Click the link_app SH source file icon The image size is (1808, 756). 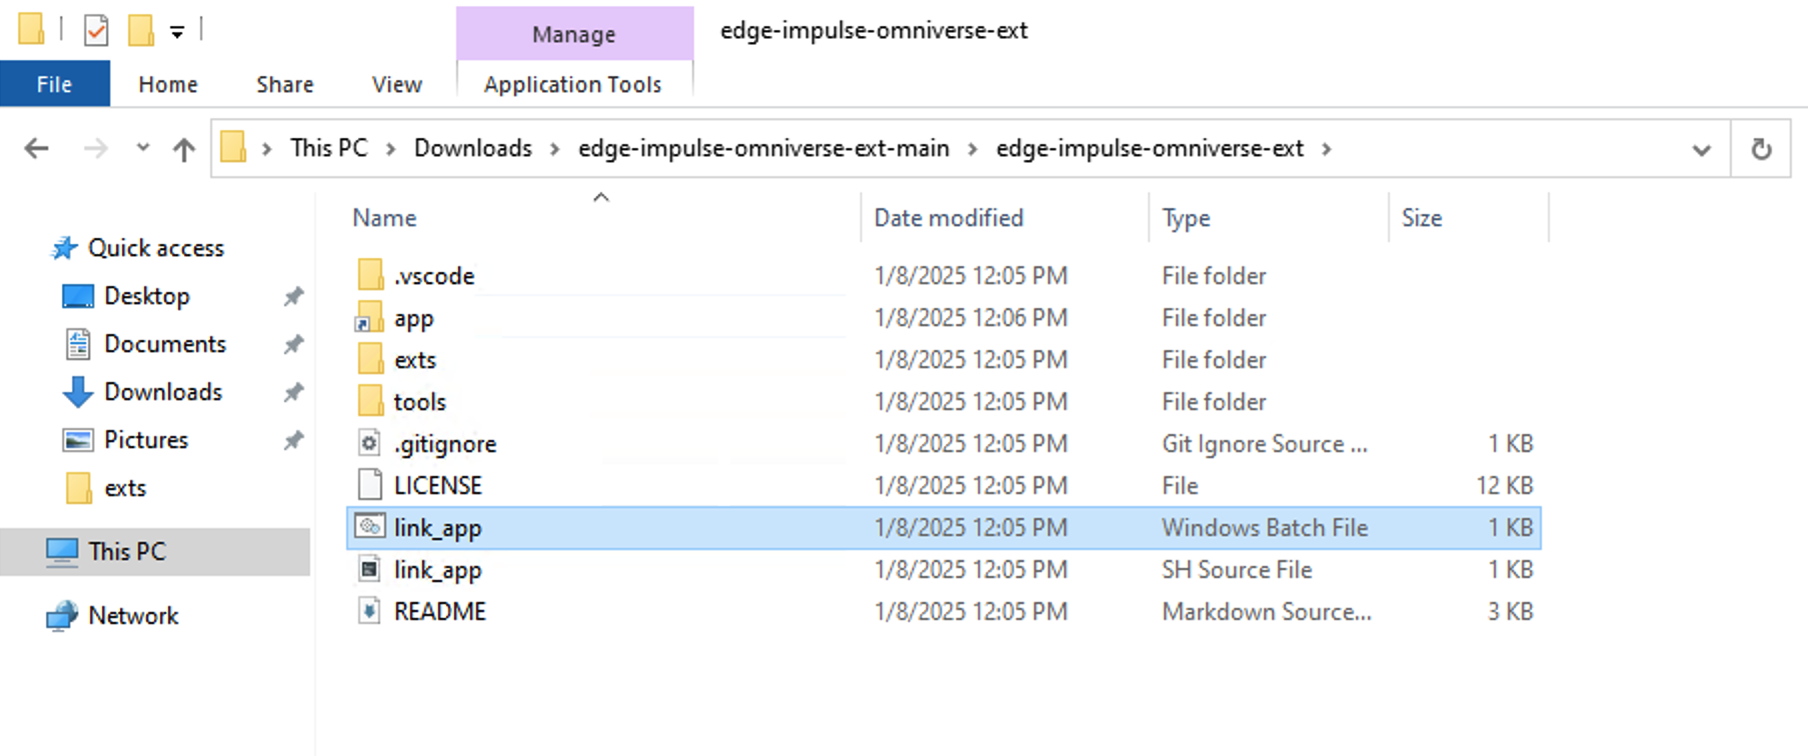point(370,569)
